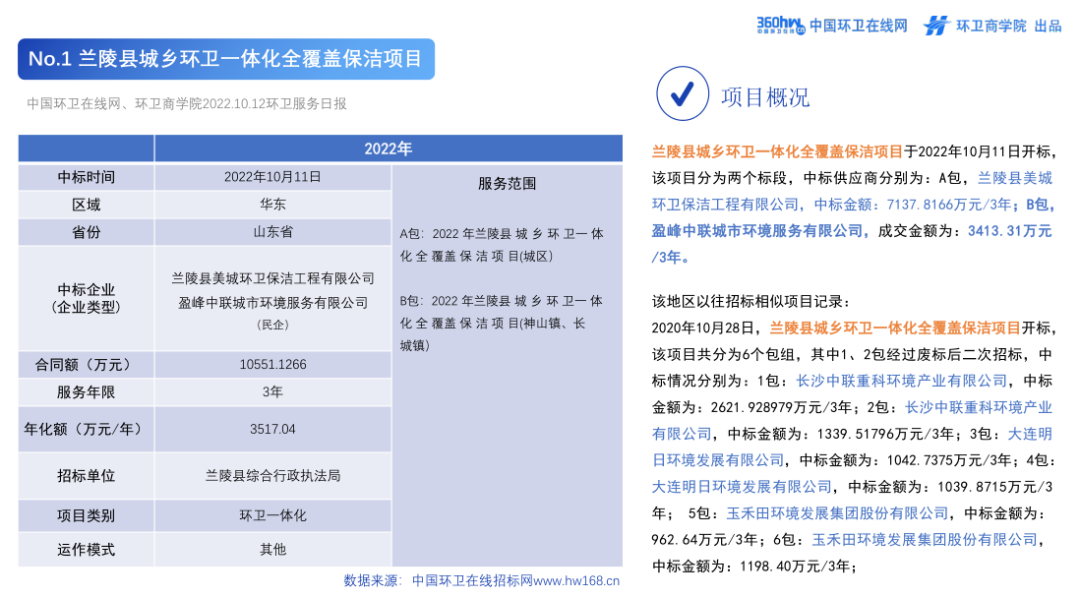Click the orange project name beginning the overview

[777, 151]
